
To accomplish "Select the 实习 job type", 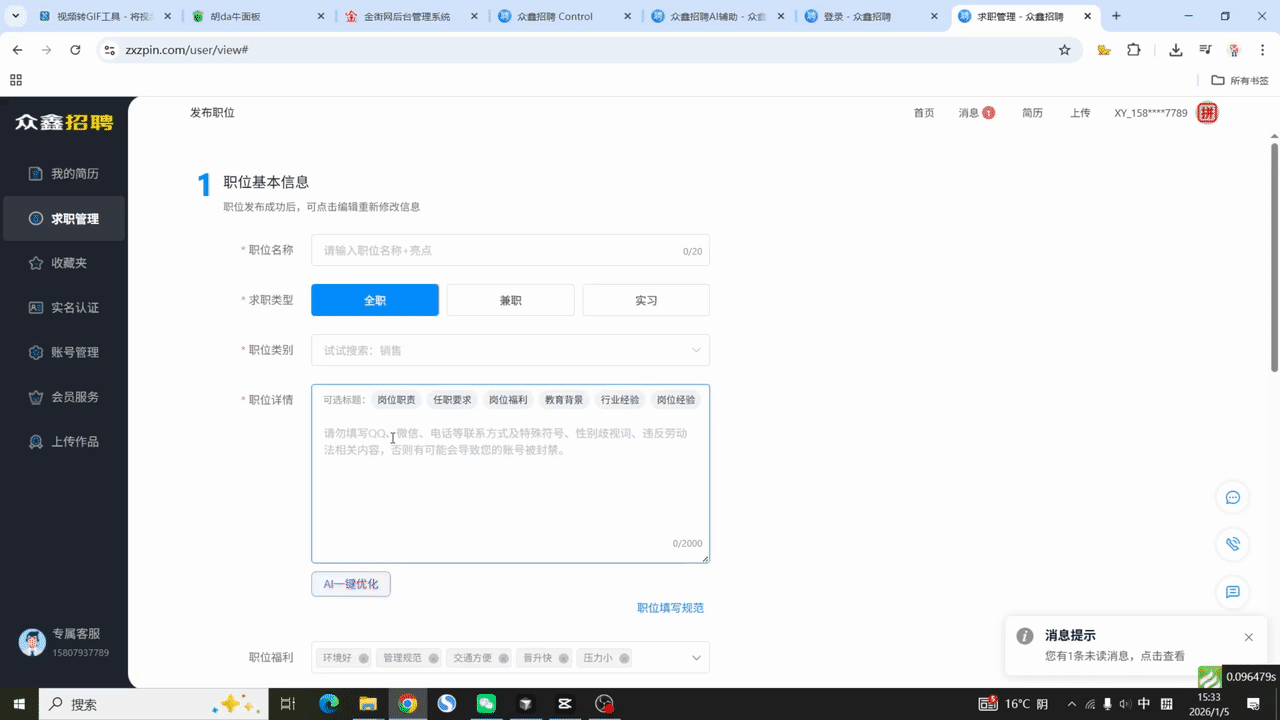I will click(x=646, y=300).
